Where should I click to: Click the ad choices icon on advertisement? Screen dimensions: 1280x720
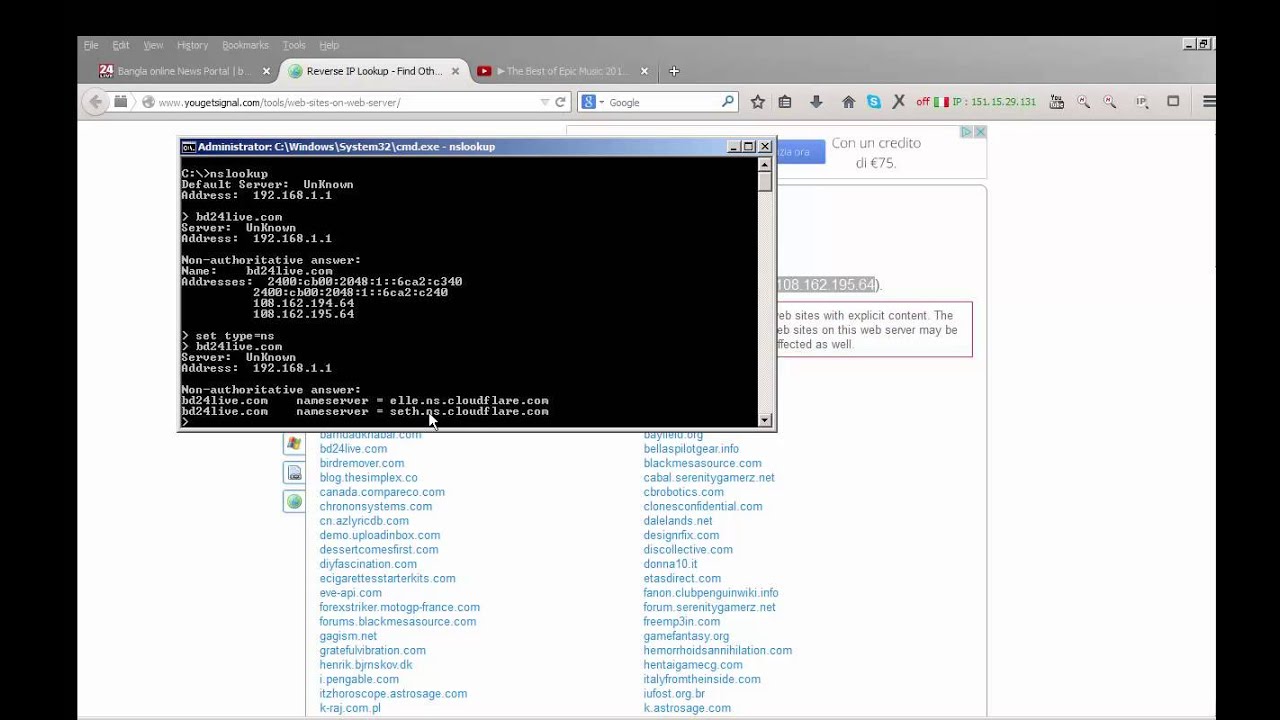coord(967,132)
